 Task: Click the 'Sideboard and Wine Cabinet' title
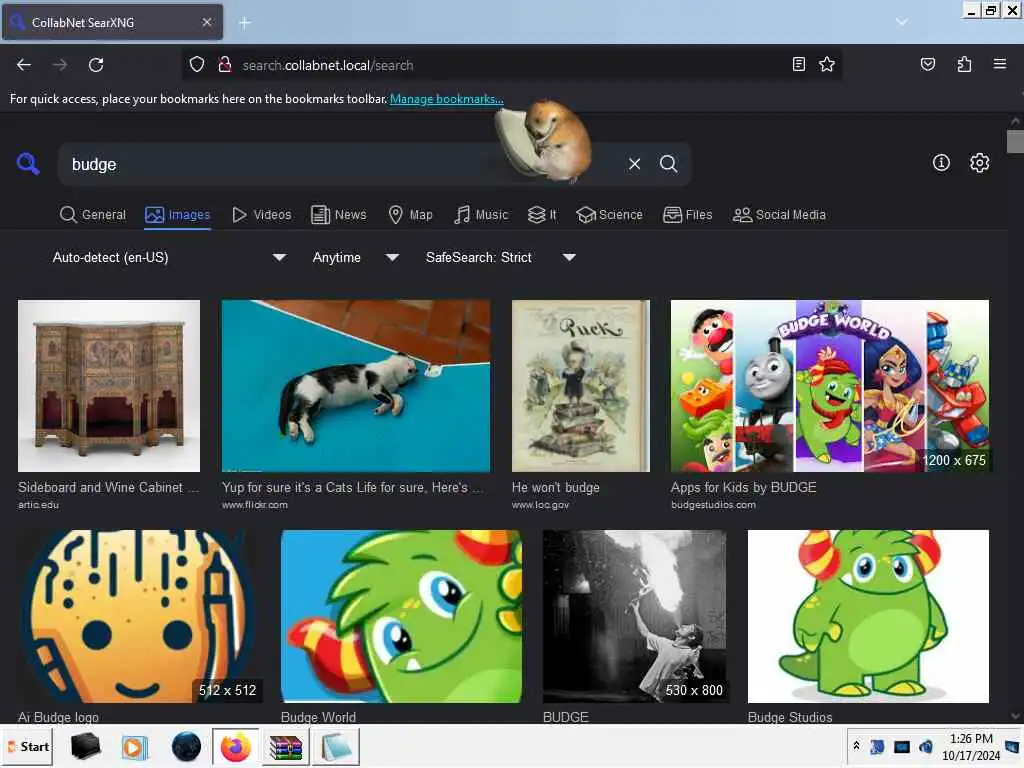click(x=108, y=487)
